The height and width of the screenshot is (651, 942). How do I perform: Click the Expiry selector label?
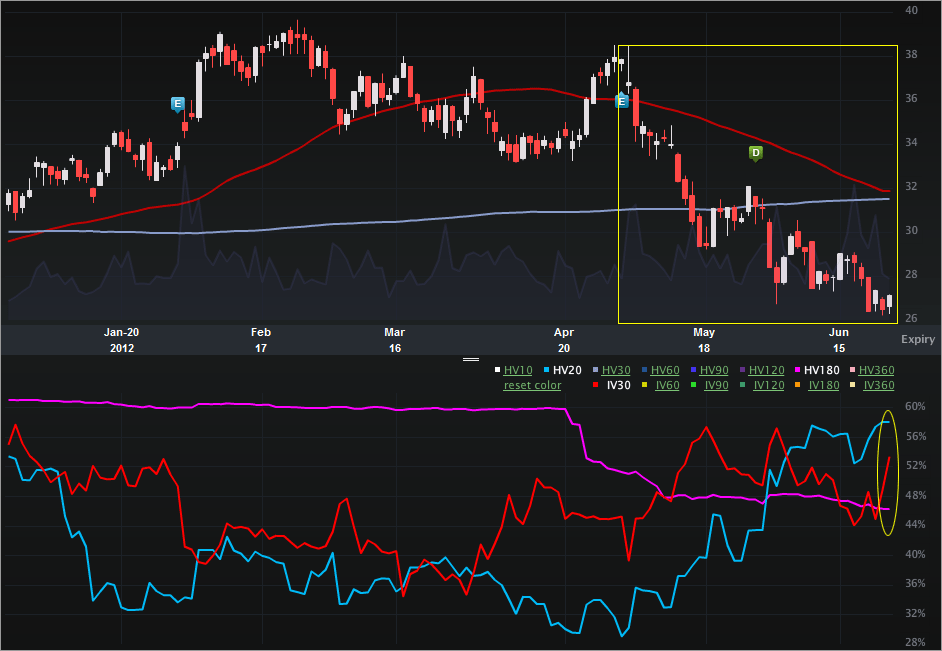click(917, 339)
